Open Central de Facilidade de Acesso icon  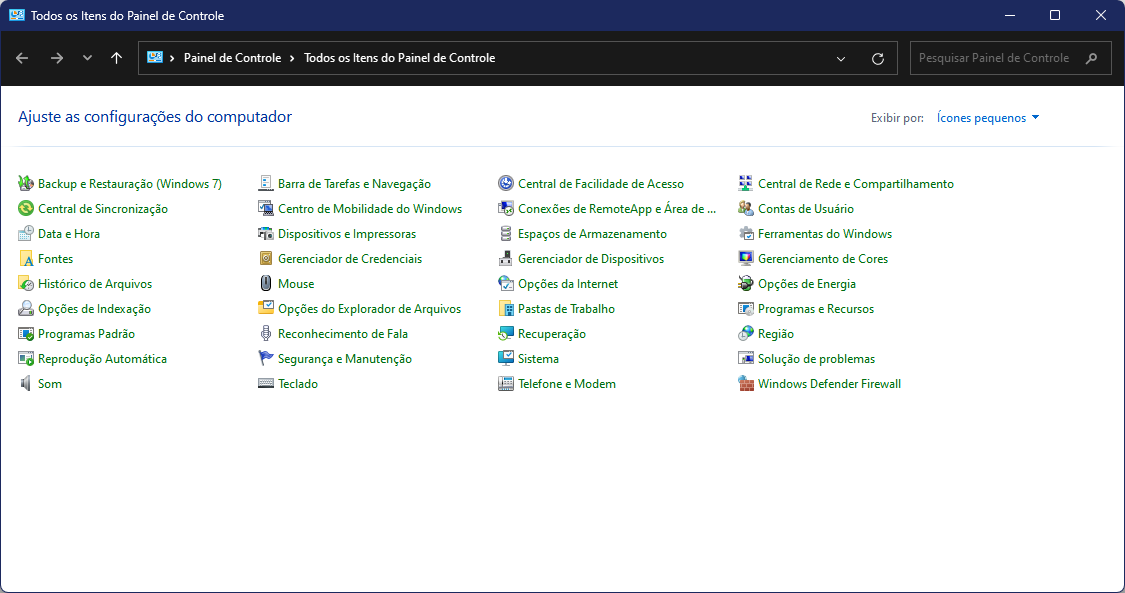pos(506,184)
